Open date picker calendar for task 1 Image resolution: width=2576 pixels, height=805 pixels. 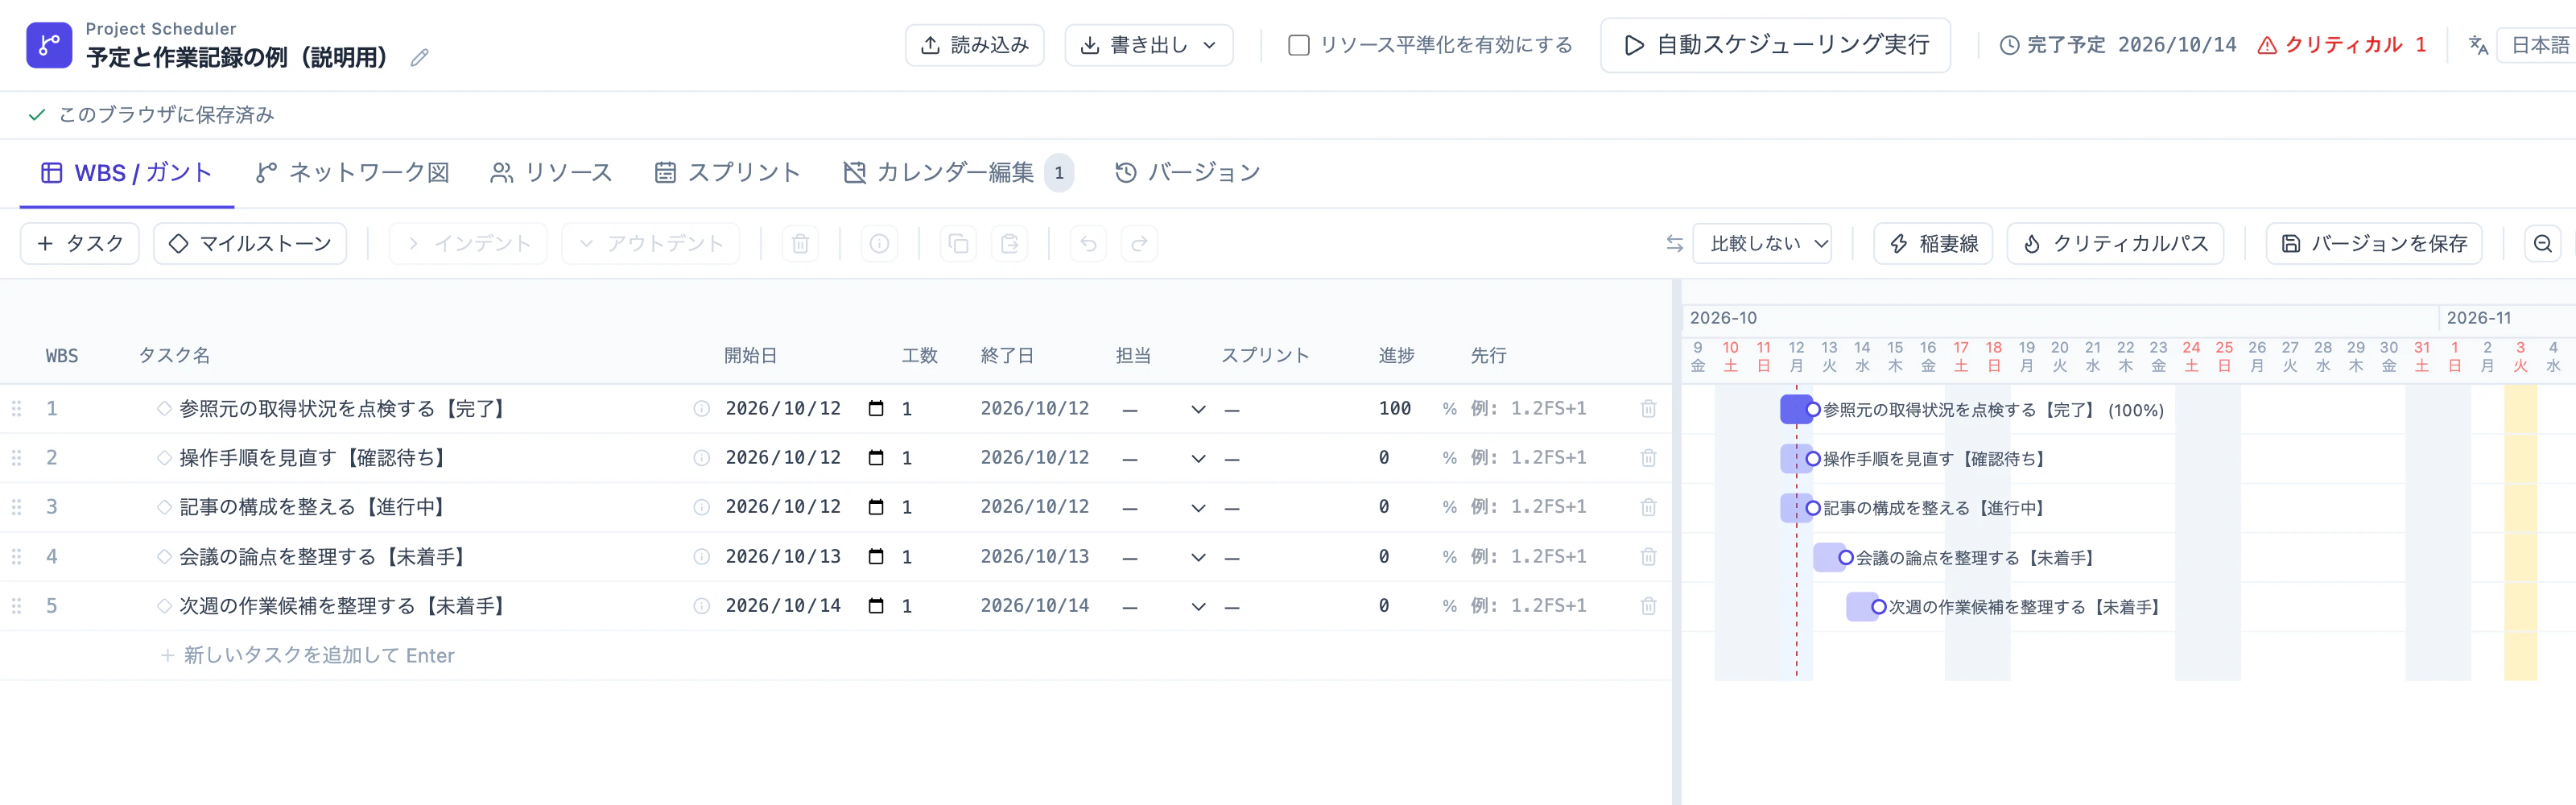point(876,409)
